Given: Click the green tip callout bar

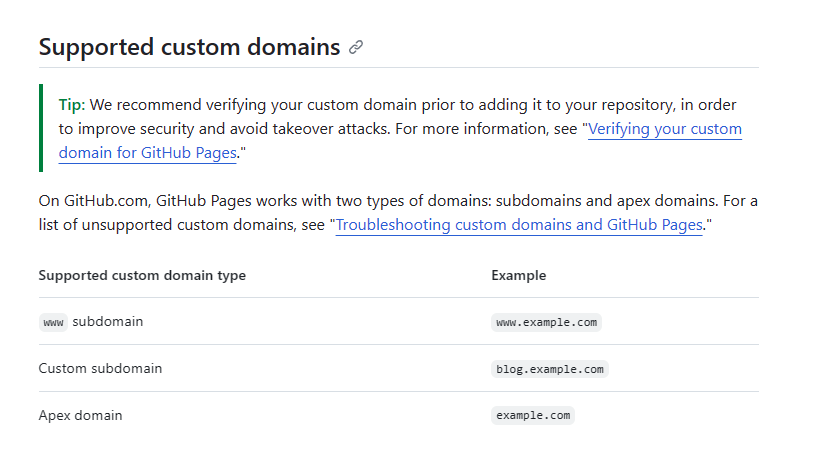Looking at the screenshot, I should [x=41, y=128].
